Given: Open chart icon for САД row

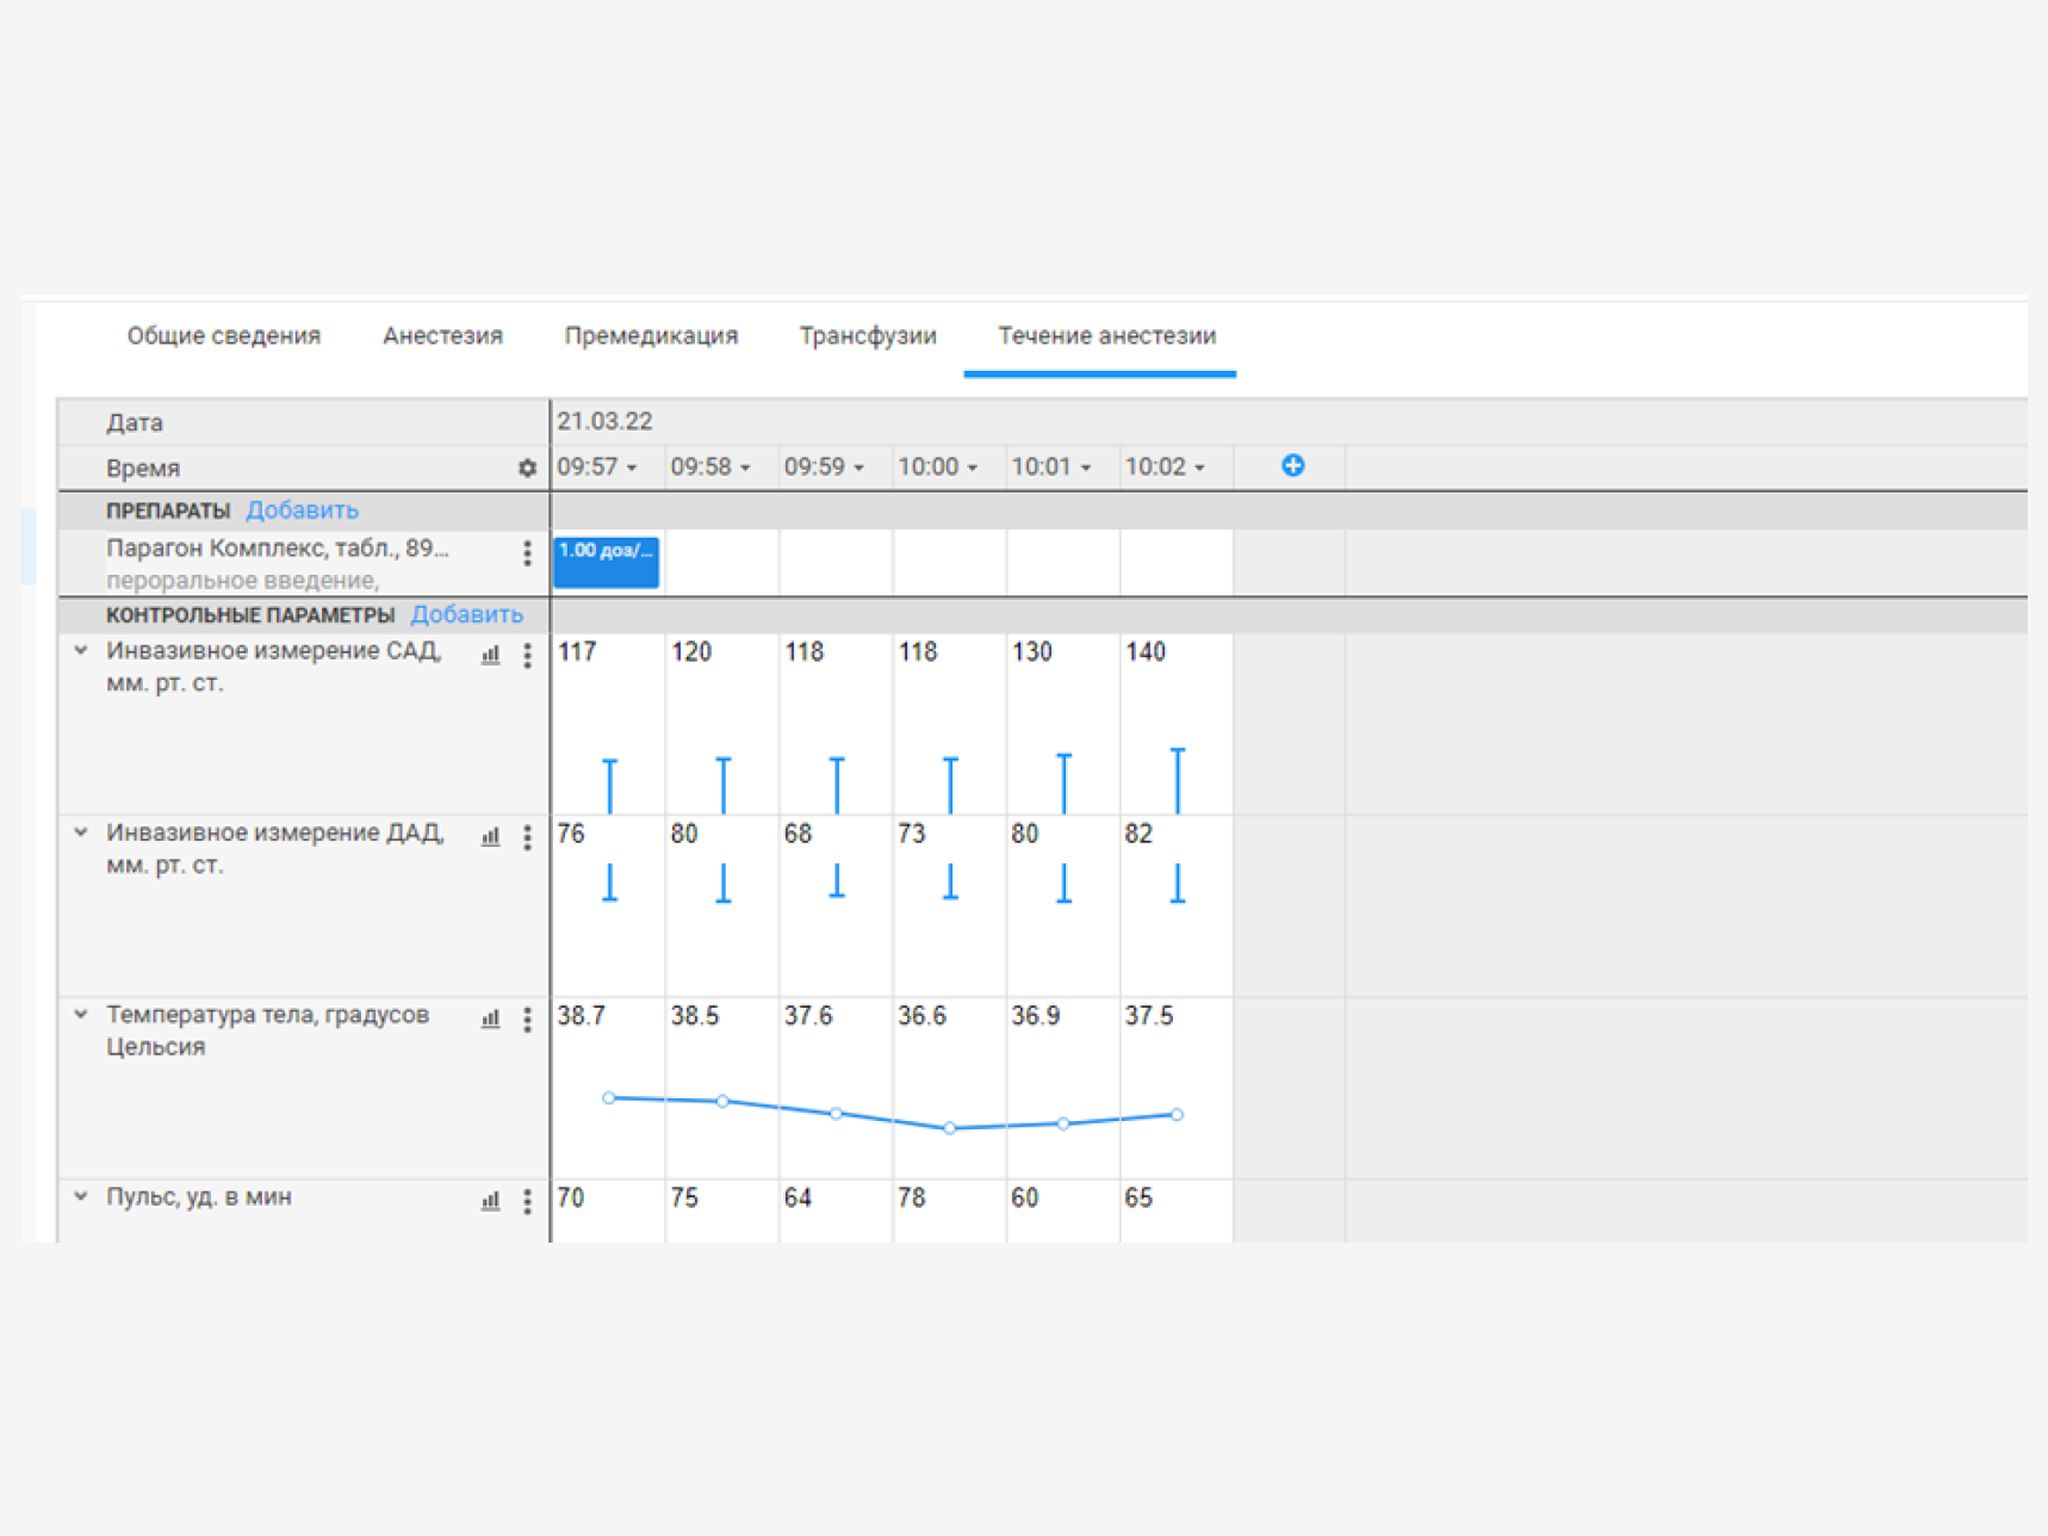Looking at the screenshot, I should 490,656.
